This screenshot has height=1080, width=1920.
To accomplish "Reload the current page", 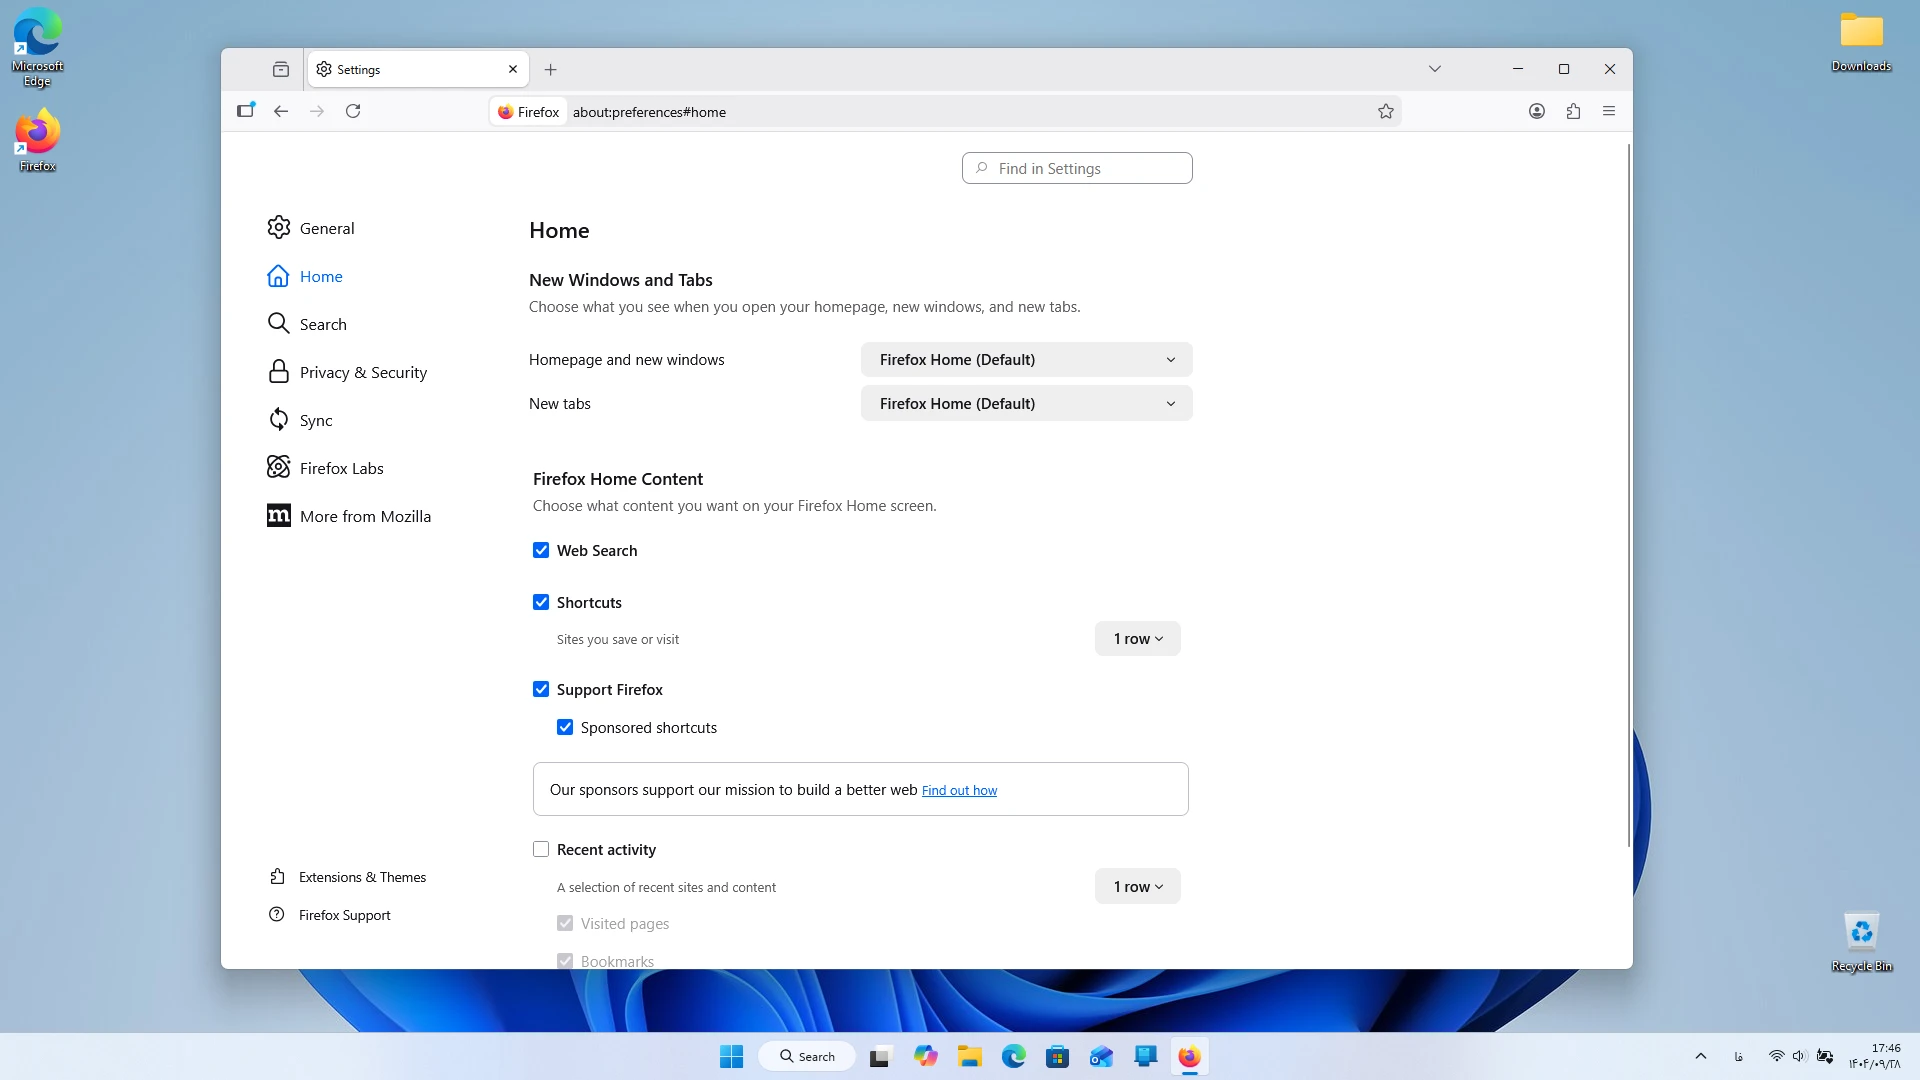I will click(x=353, y=111).
